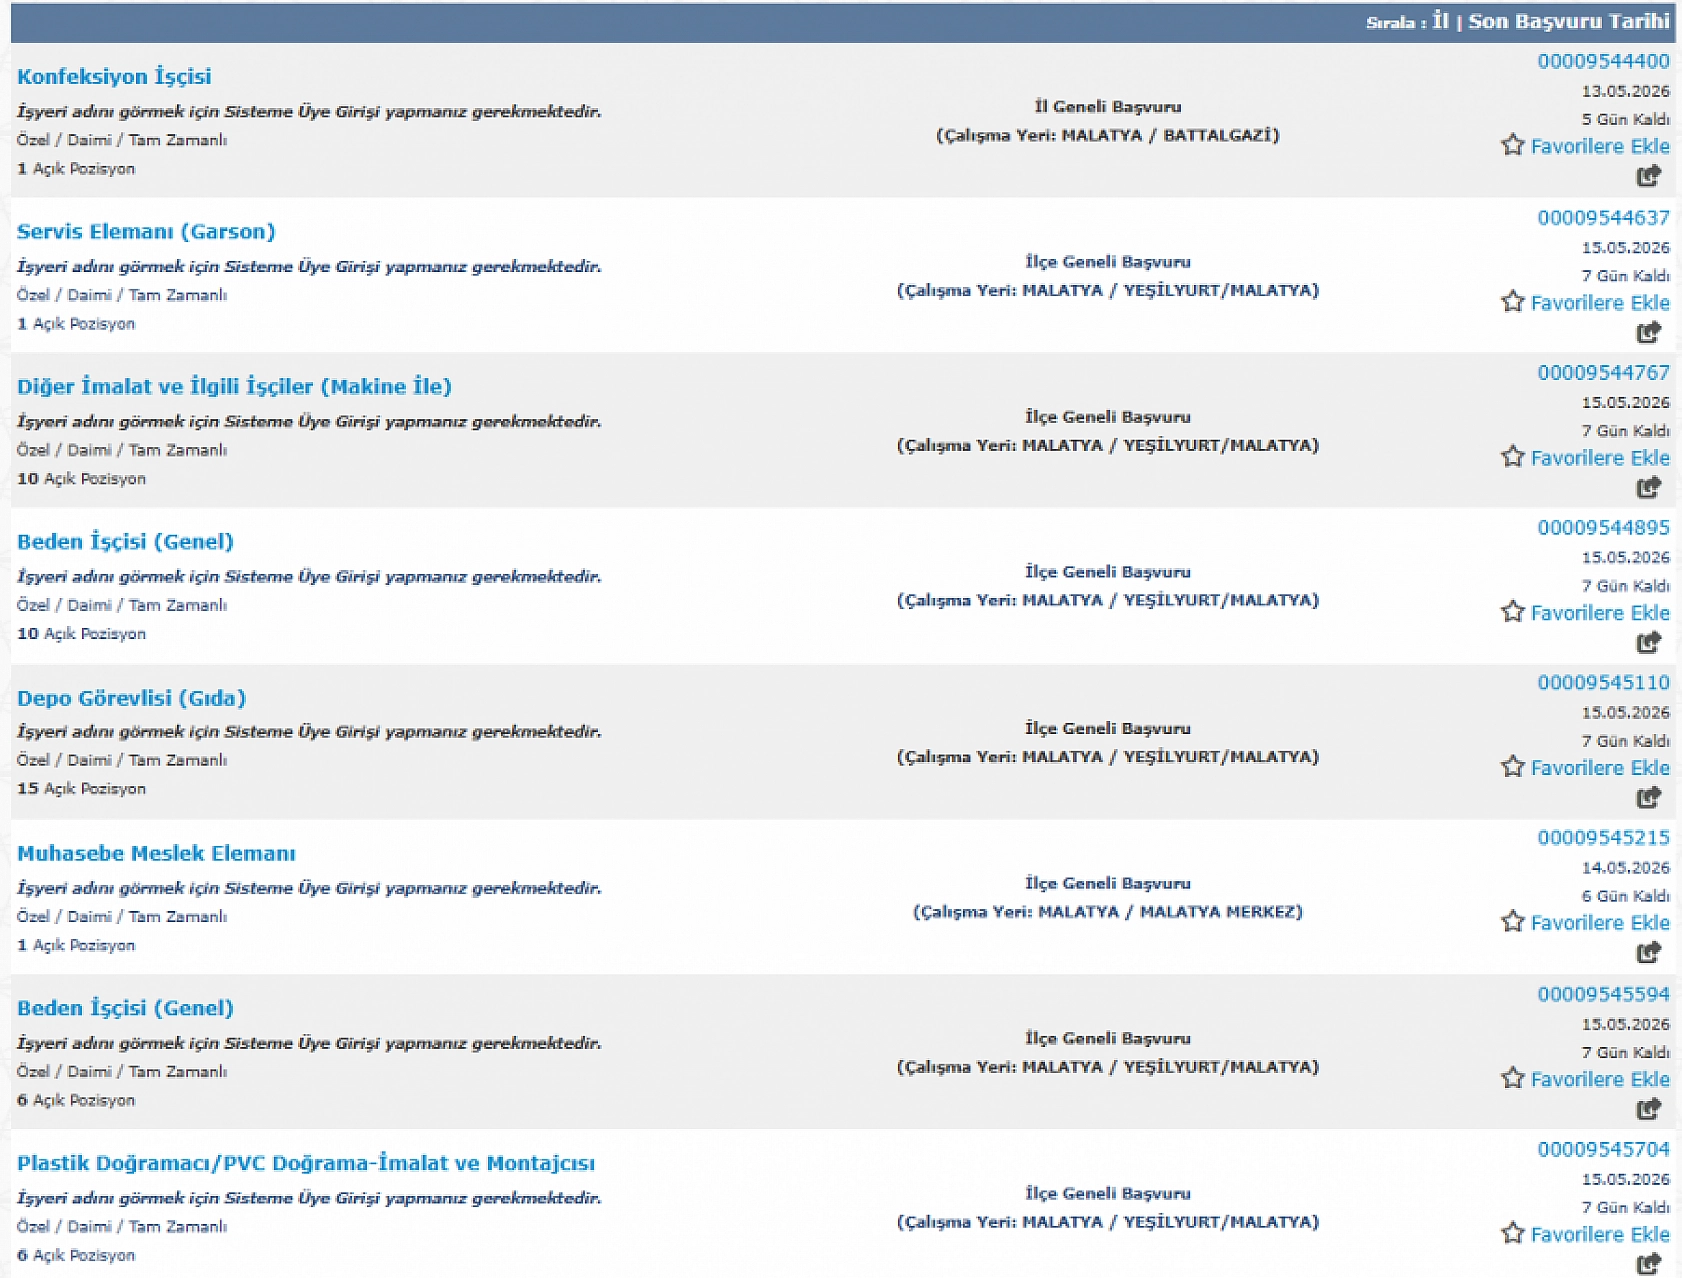Open listing number 00009545594
1682x1278 pixels.
[1603, 994]
